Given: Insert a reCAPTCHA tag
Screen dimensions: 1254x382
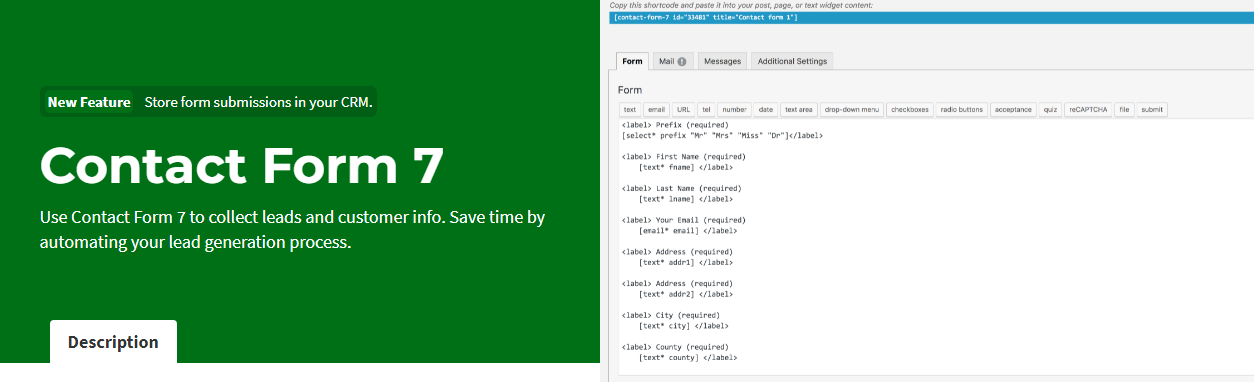Looking at the screenshot, I should coord(1088,110).
